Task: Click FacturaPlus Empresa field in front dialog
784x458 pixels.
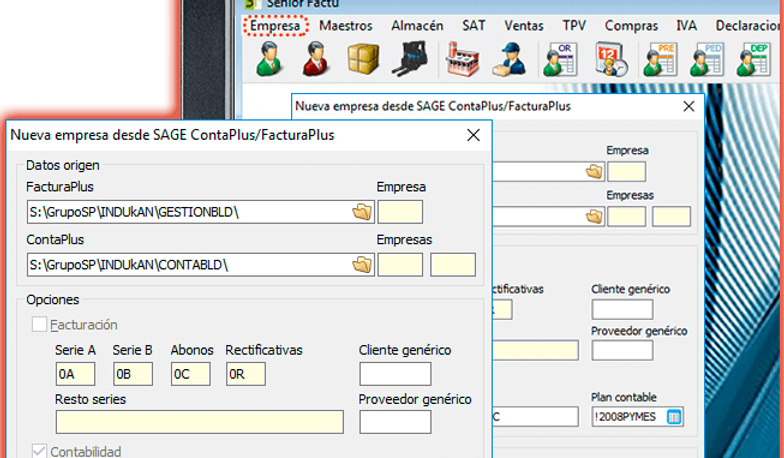Action: pos(400,212)
